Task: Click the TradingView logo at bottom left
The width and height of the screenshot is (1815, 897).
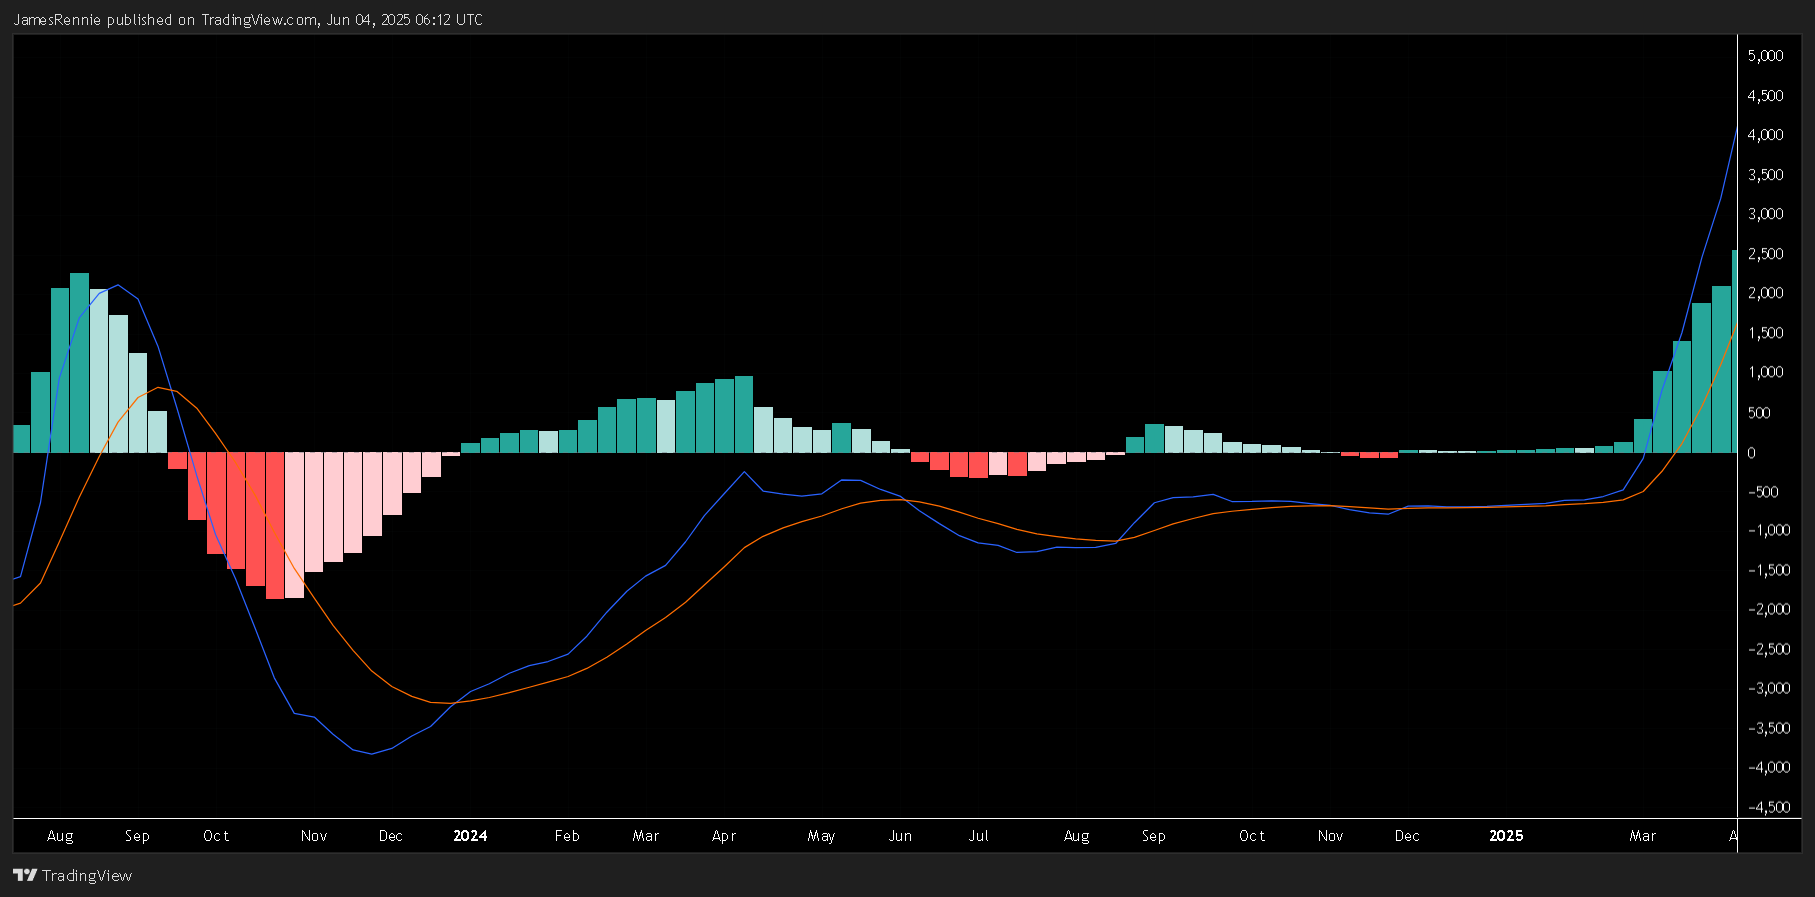Action: 72,875
